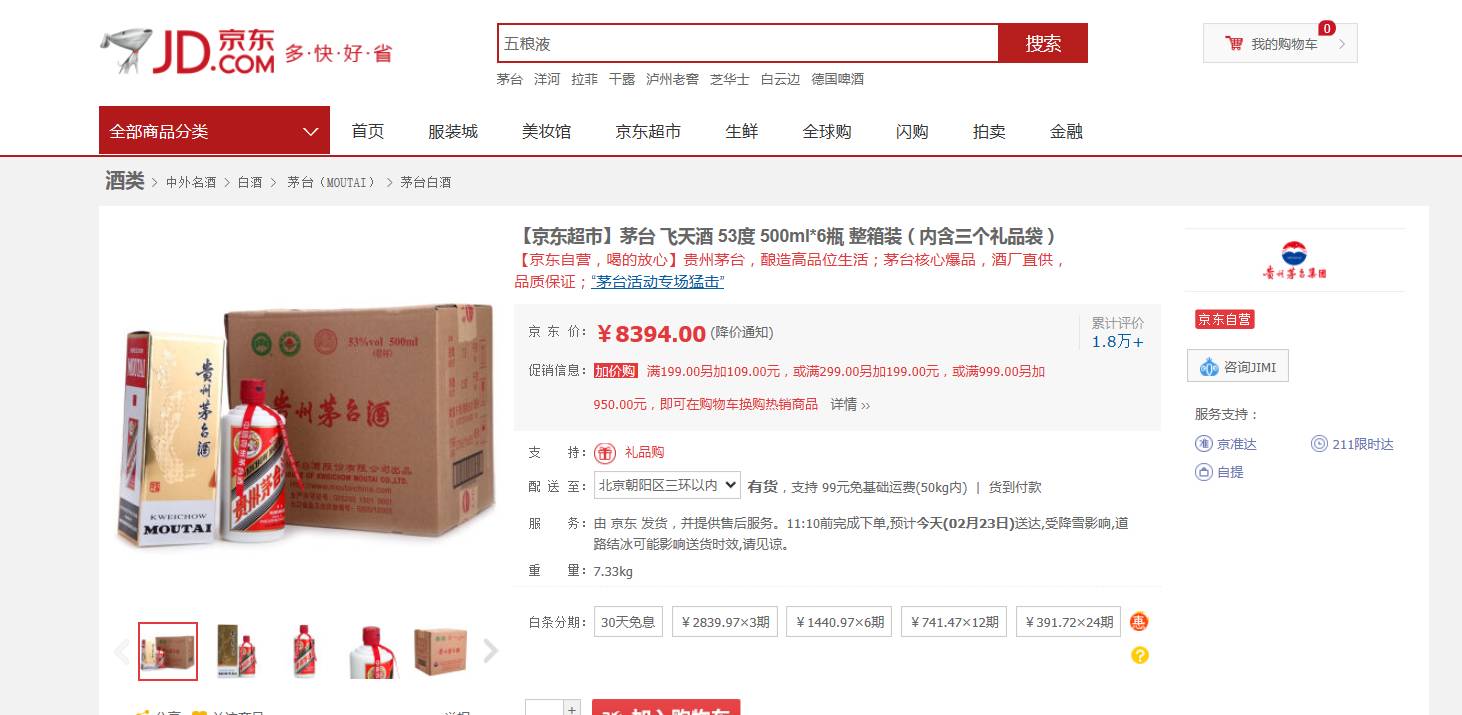Select the 30天免息 installment option
Image resolution: width=1462 pixels, height=715 pixels.
628,621
